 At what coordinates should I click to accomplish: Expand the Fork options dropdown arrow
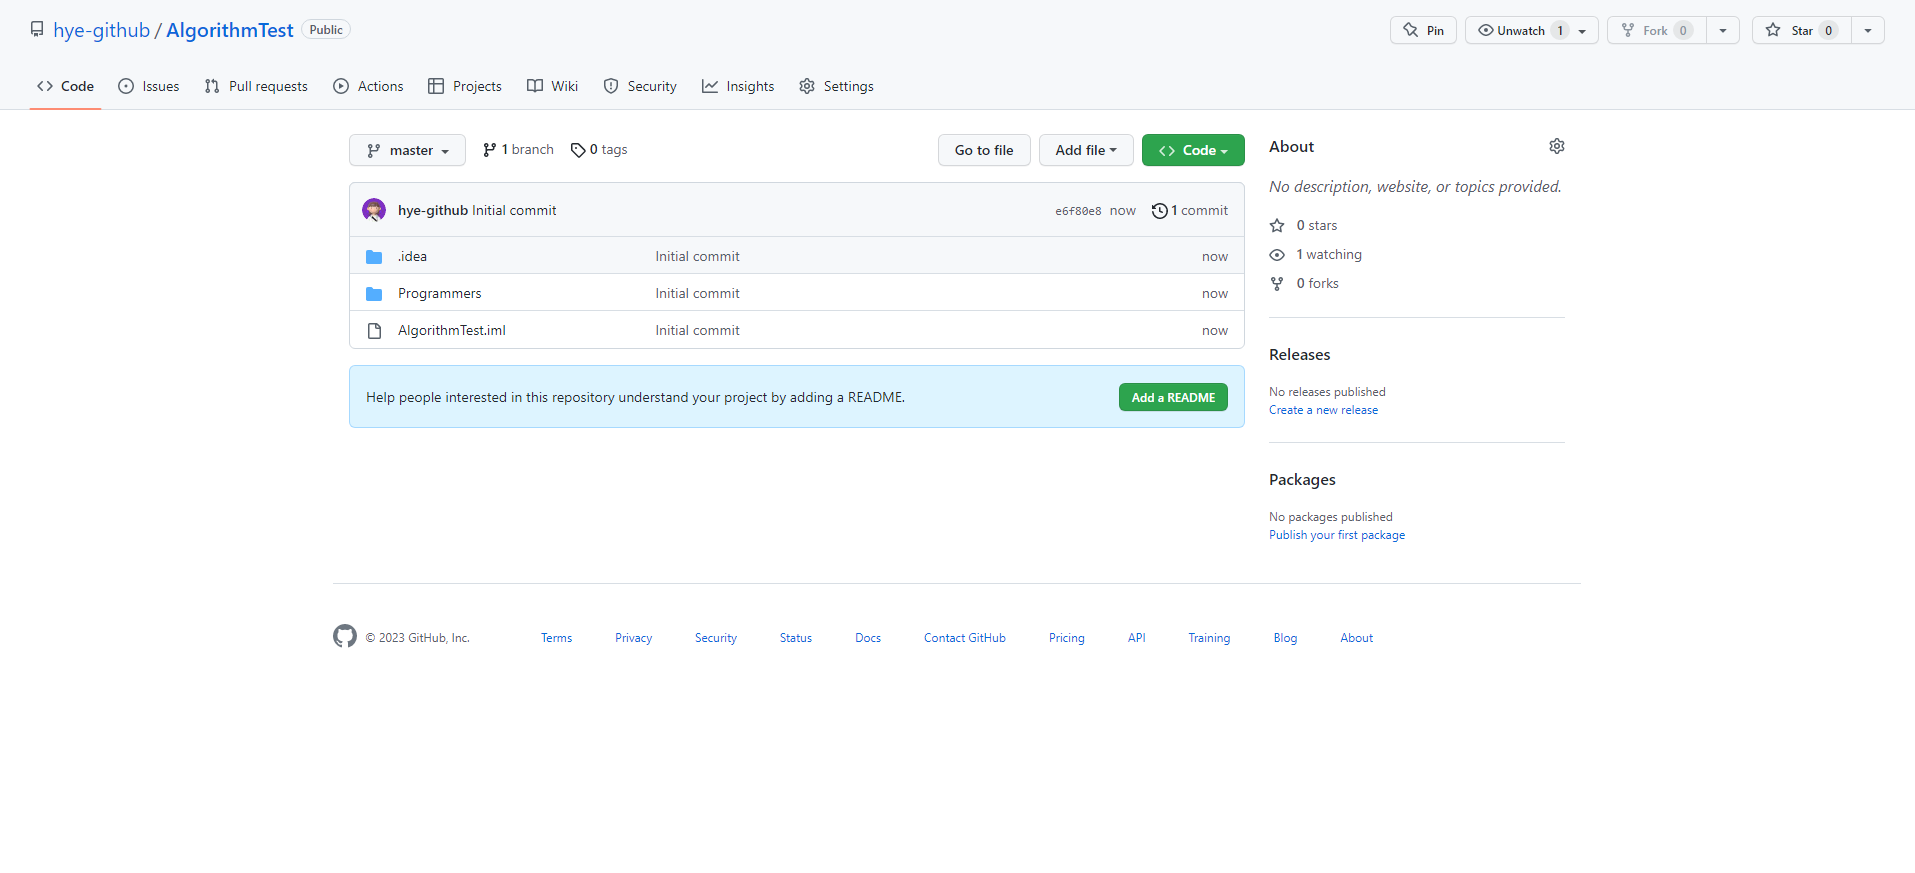[x=1723, y=31]
